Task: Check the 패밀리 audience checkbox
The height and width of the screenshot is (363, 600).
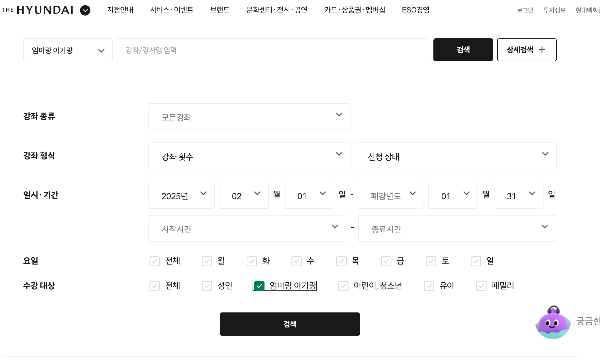Action: 481,286
